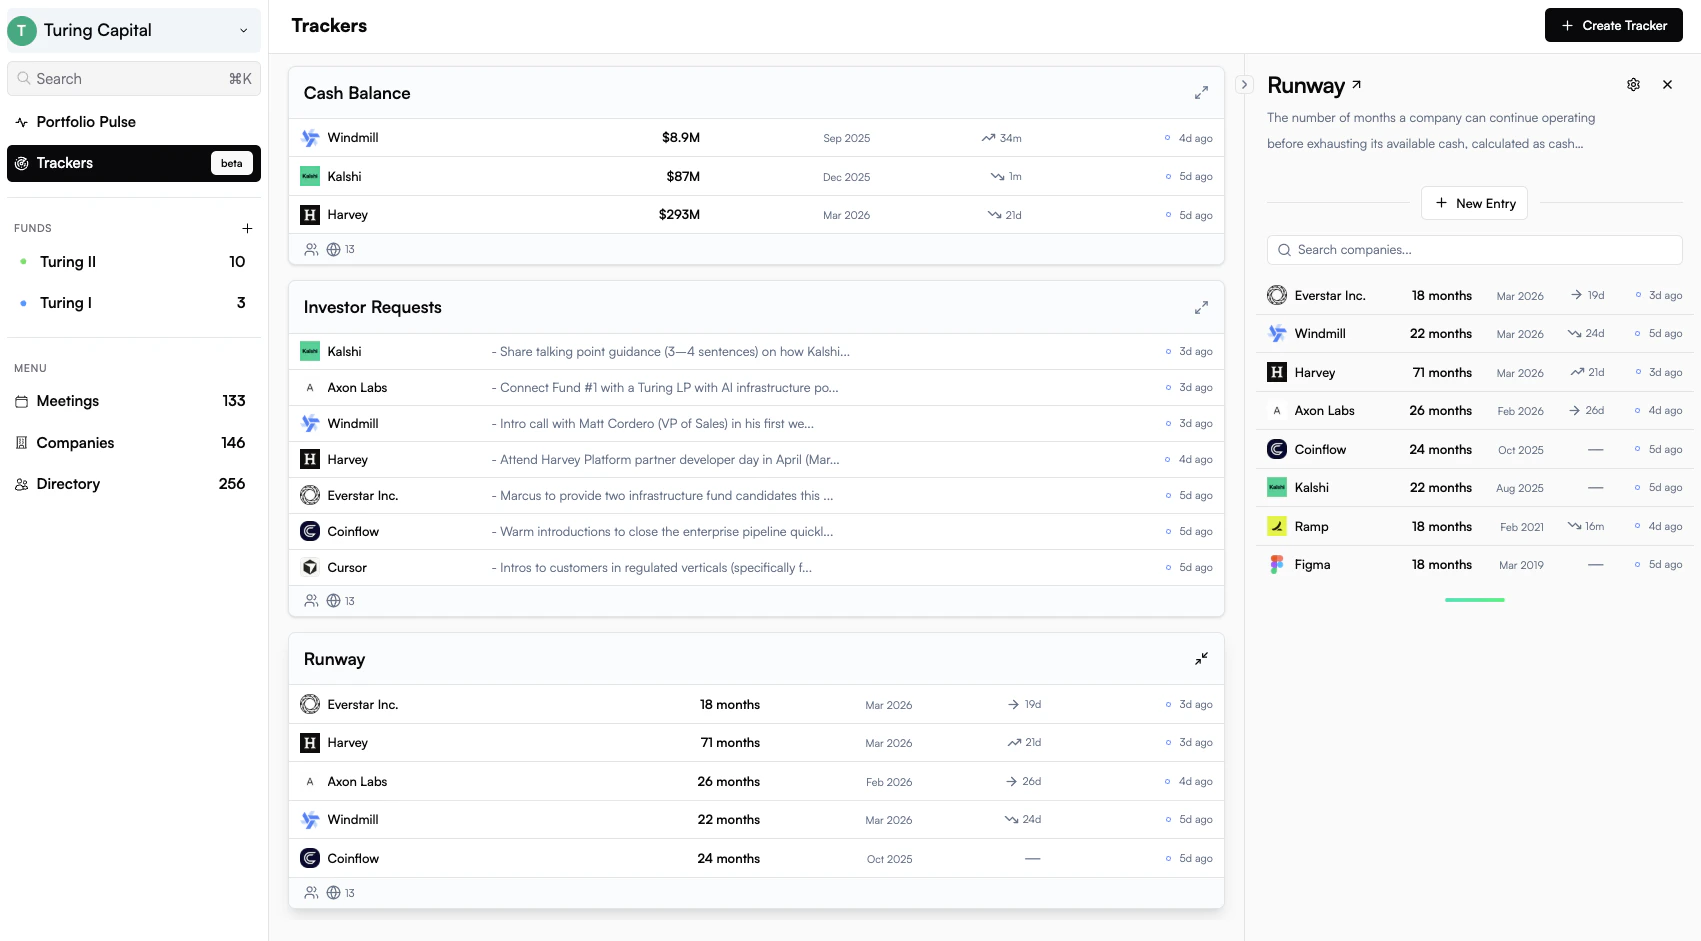This screenshot has height=941, width=1701.
Task: Open Windmill intro call request
Action: point(756,423)
